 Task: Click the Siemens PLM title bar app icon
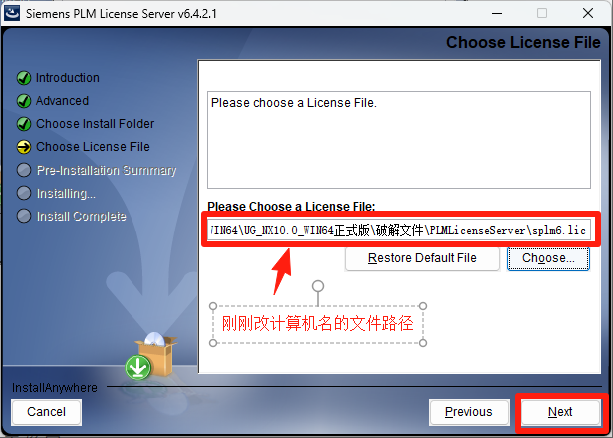point(12,13)
